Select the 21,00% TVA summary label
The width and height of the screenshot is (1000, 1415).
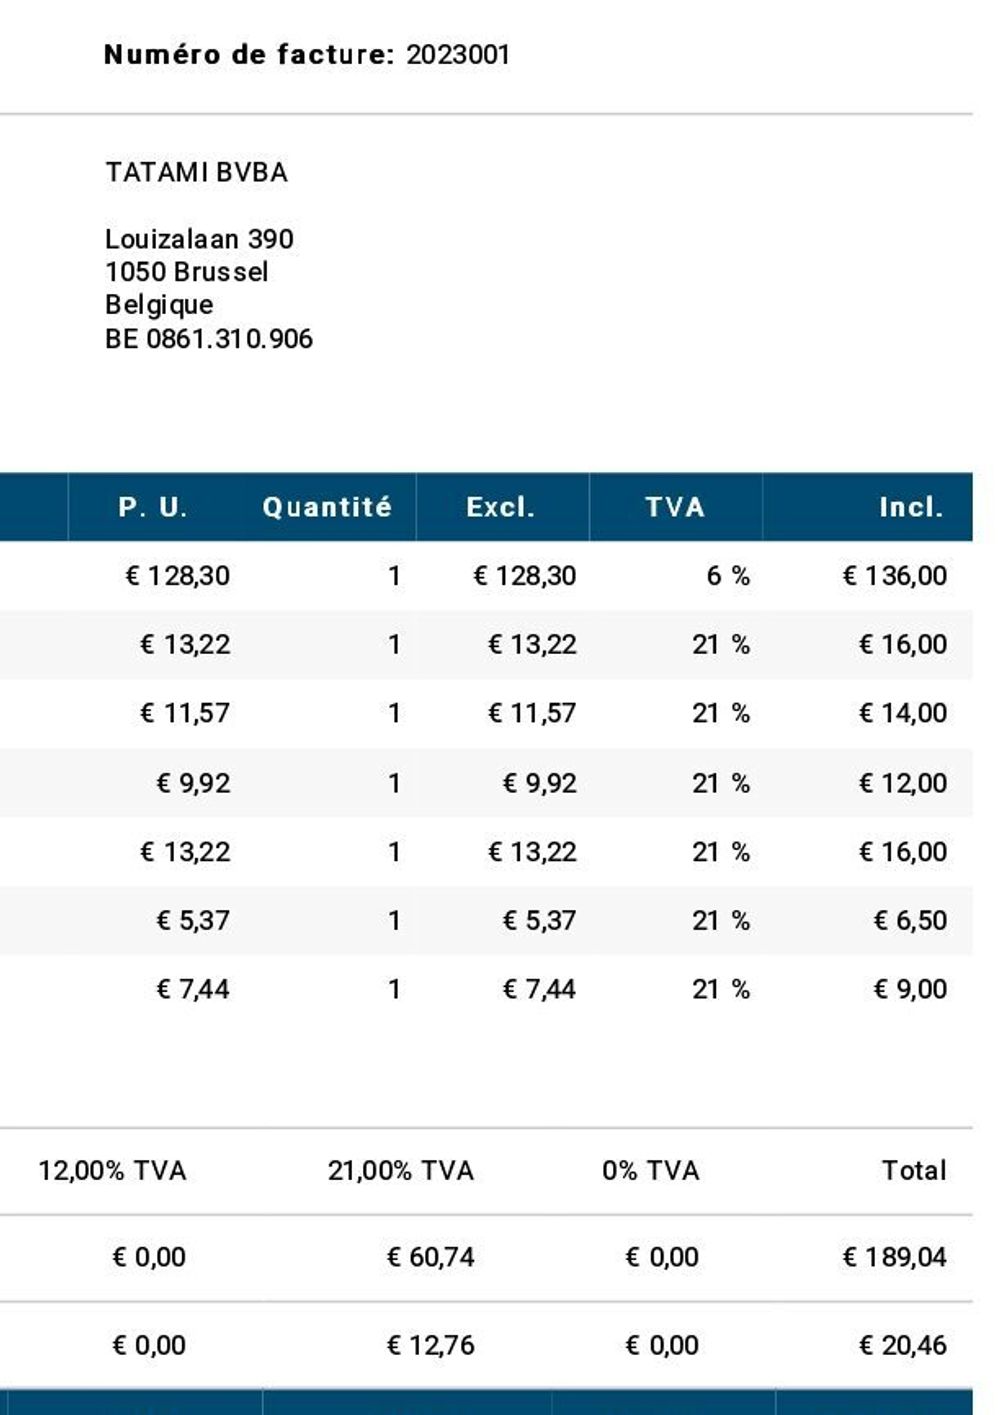tap(400, 1171)
